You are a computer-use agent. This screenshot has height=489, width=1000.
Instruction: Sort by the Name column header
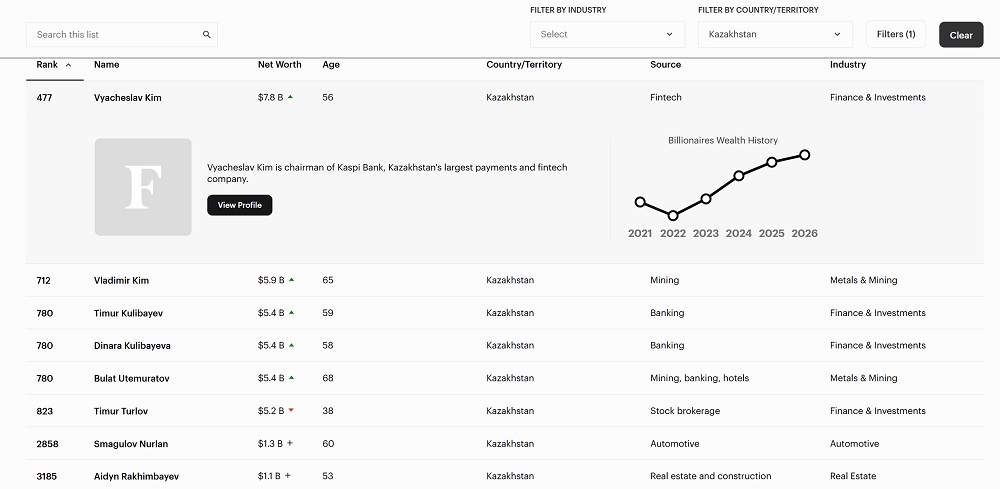click(x=106, y=65)
